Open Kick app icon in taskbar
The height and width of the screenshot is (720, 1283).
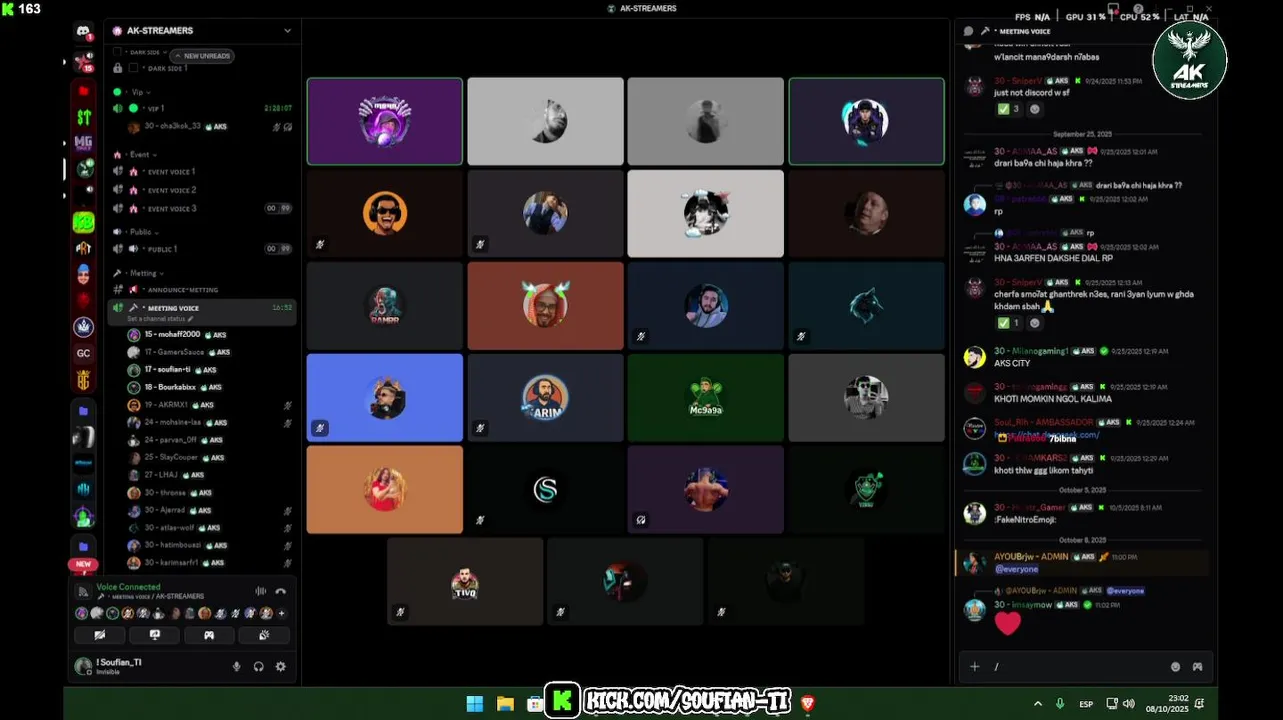[x=562, y=701]
